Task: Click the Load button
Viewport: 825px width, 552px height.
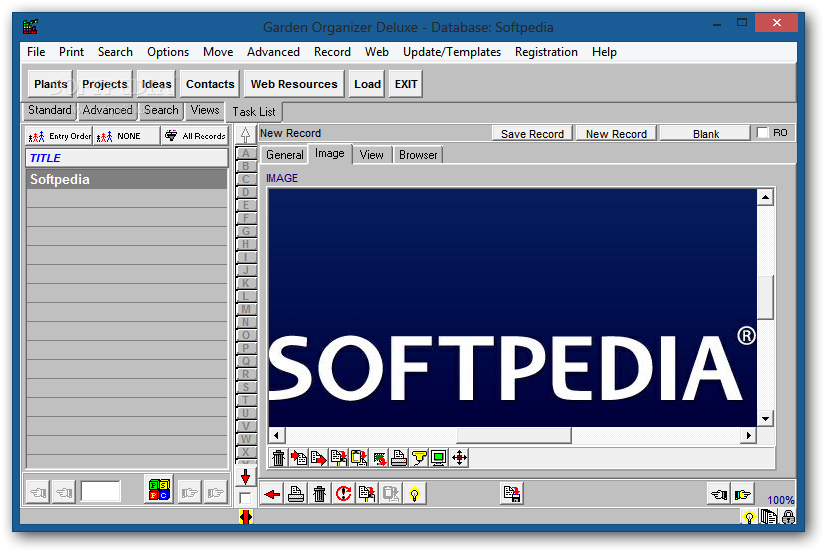Action: pos(367,84)
